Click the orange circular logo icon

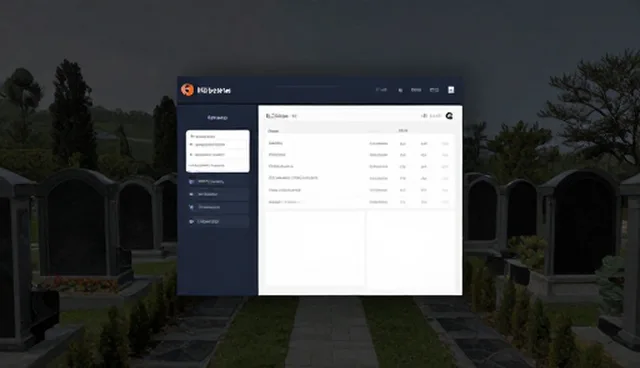coord(187,90)
